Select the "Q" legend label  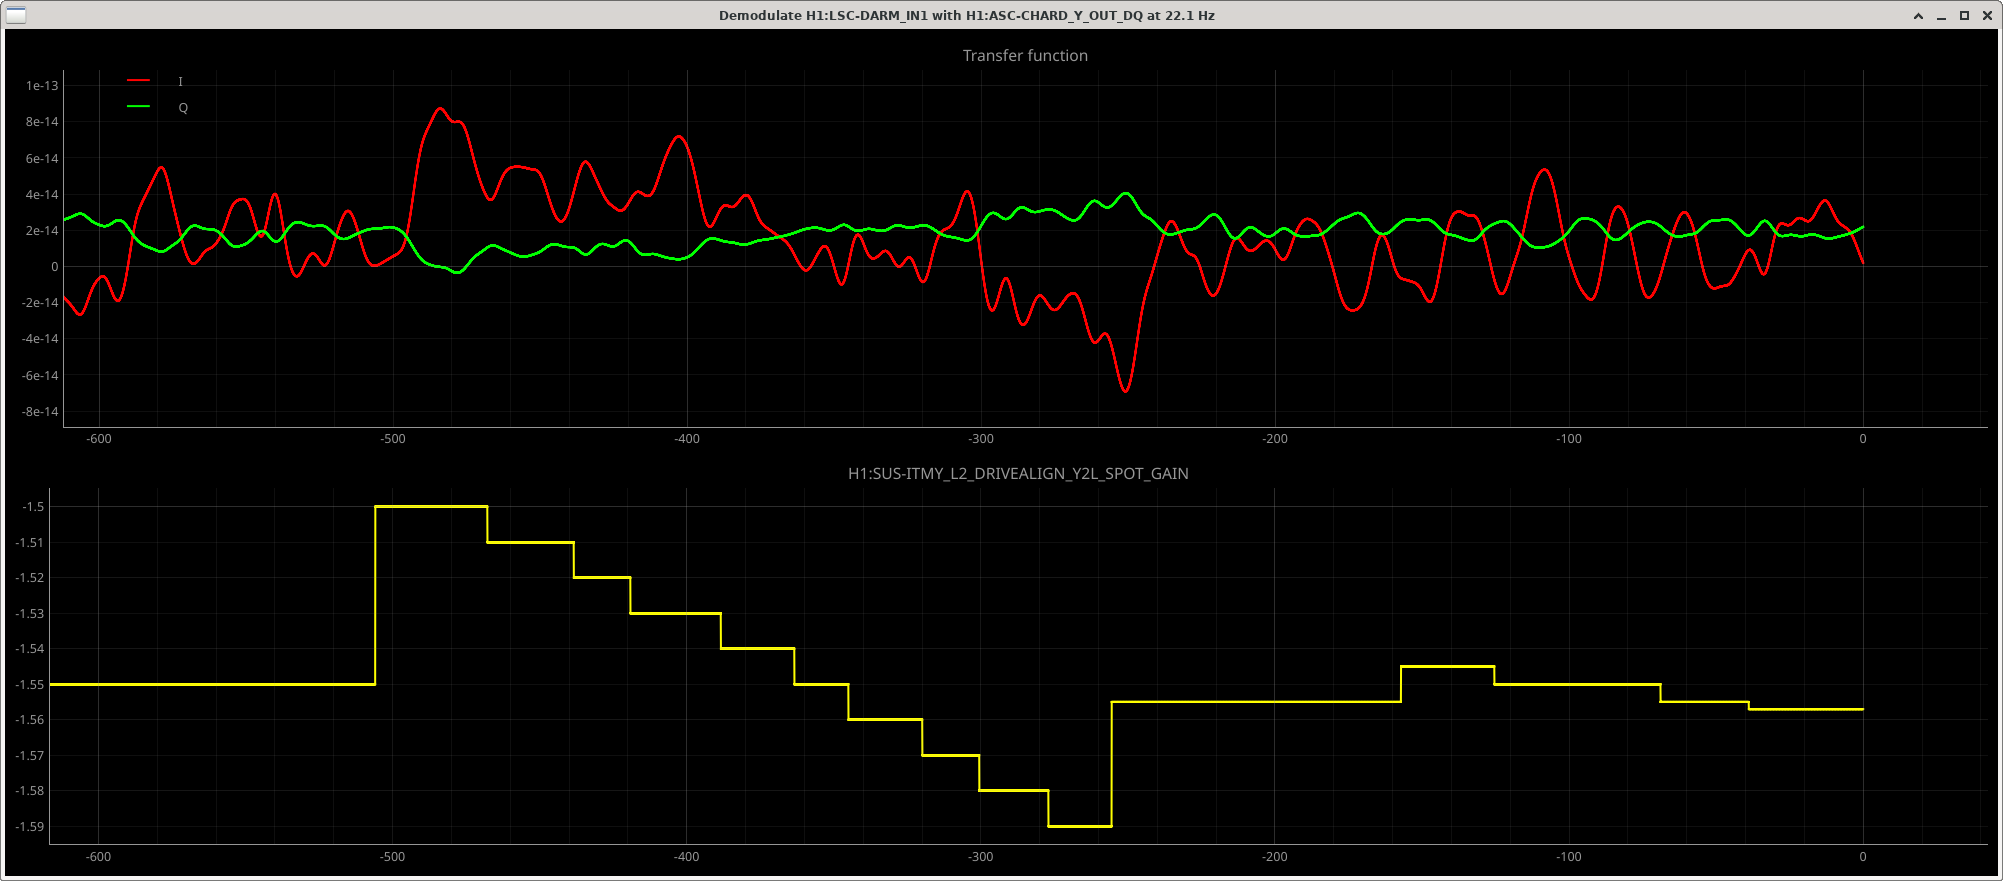click(x=183, y=108)
